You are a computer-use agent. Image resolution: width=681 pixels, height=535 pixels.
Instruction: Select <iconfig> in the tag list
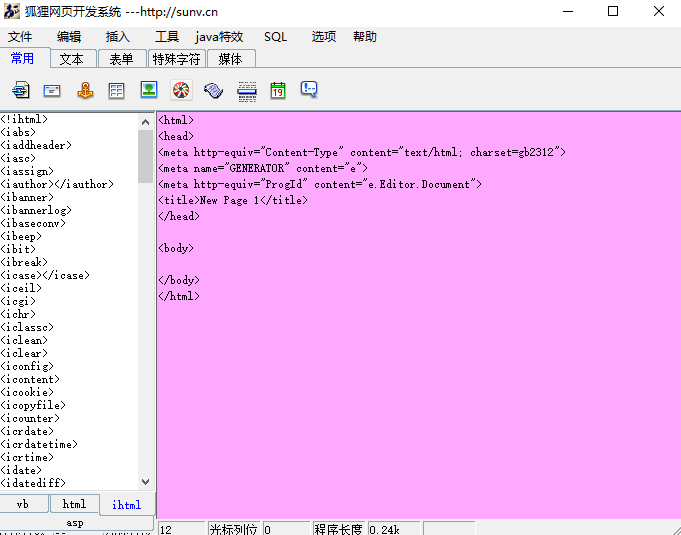(27, 366)
